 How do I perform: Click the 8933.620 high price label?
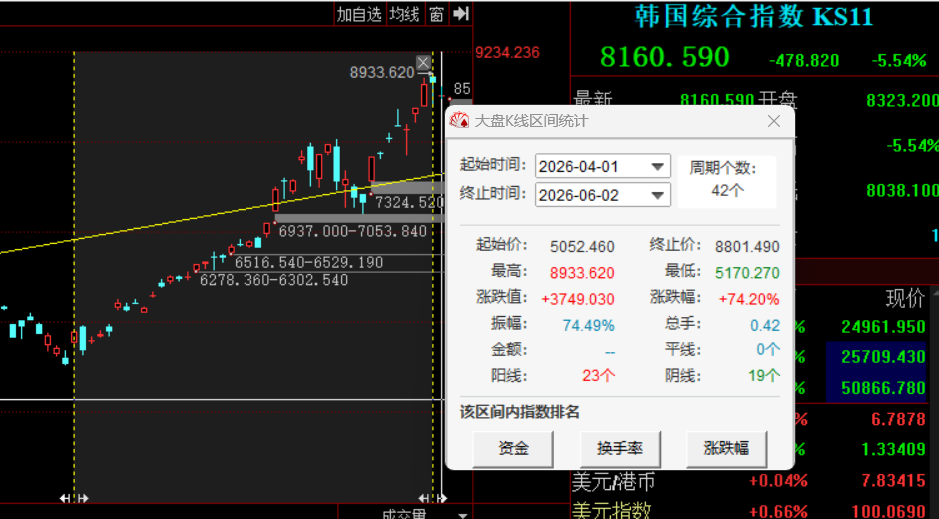point(382,72)
